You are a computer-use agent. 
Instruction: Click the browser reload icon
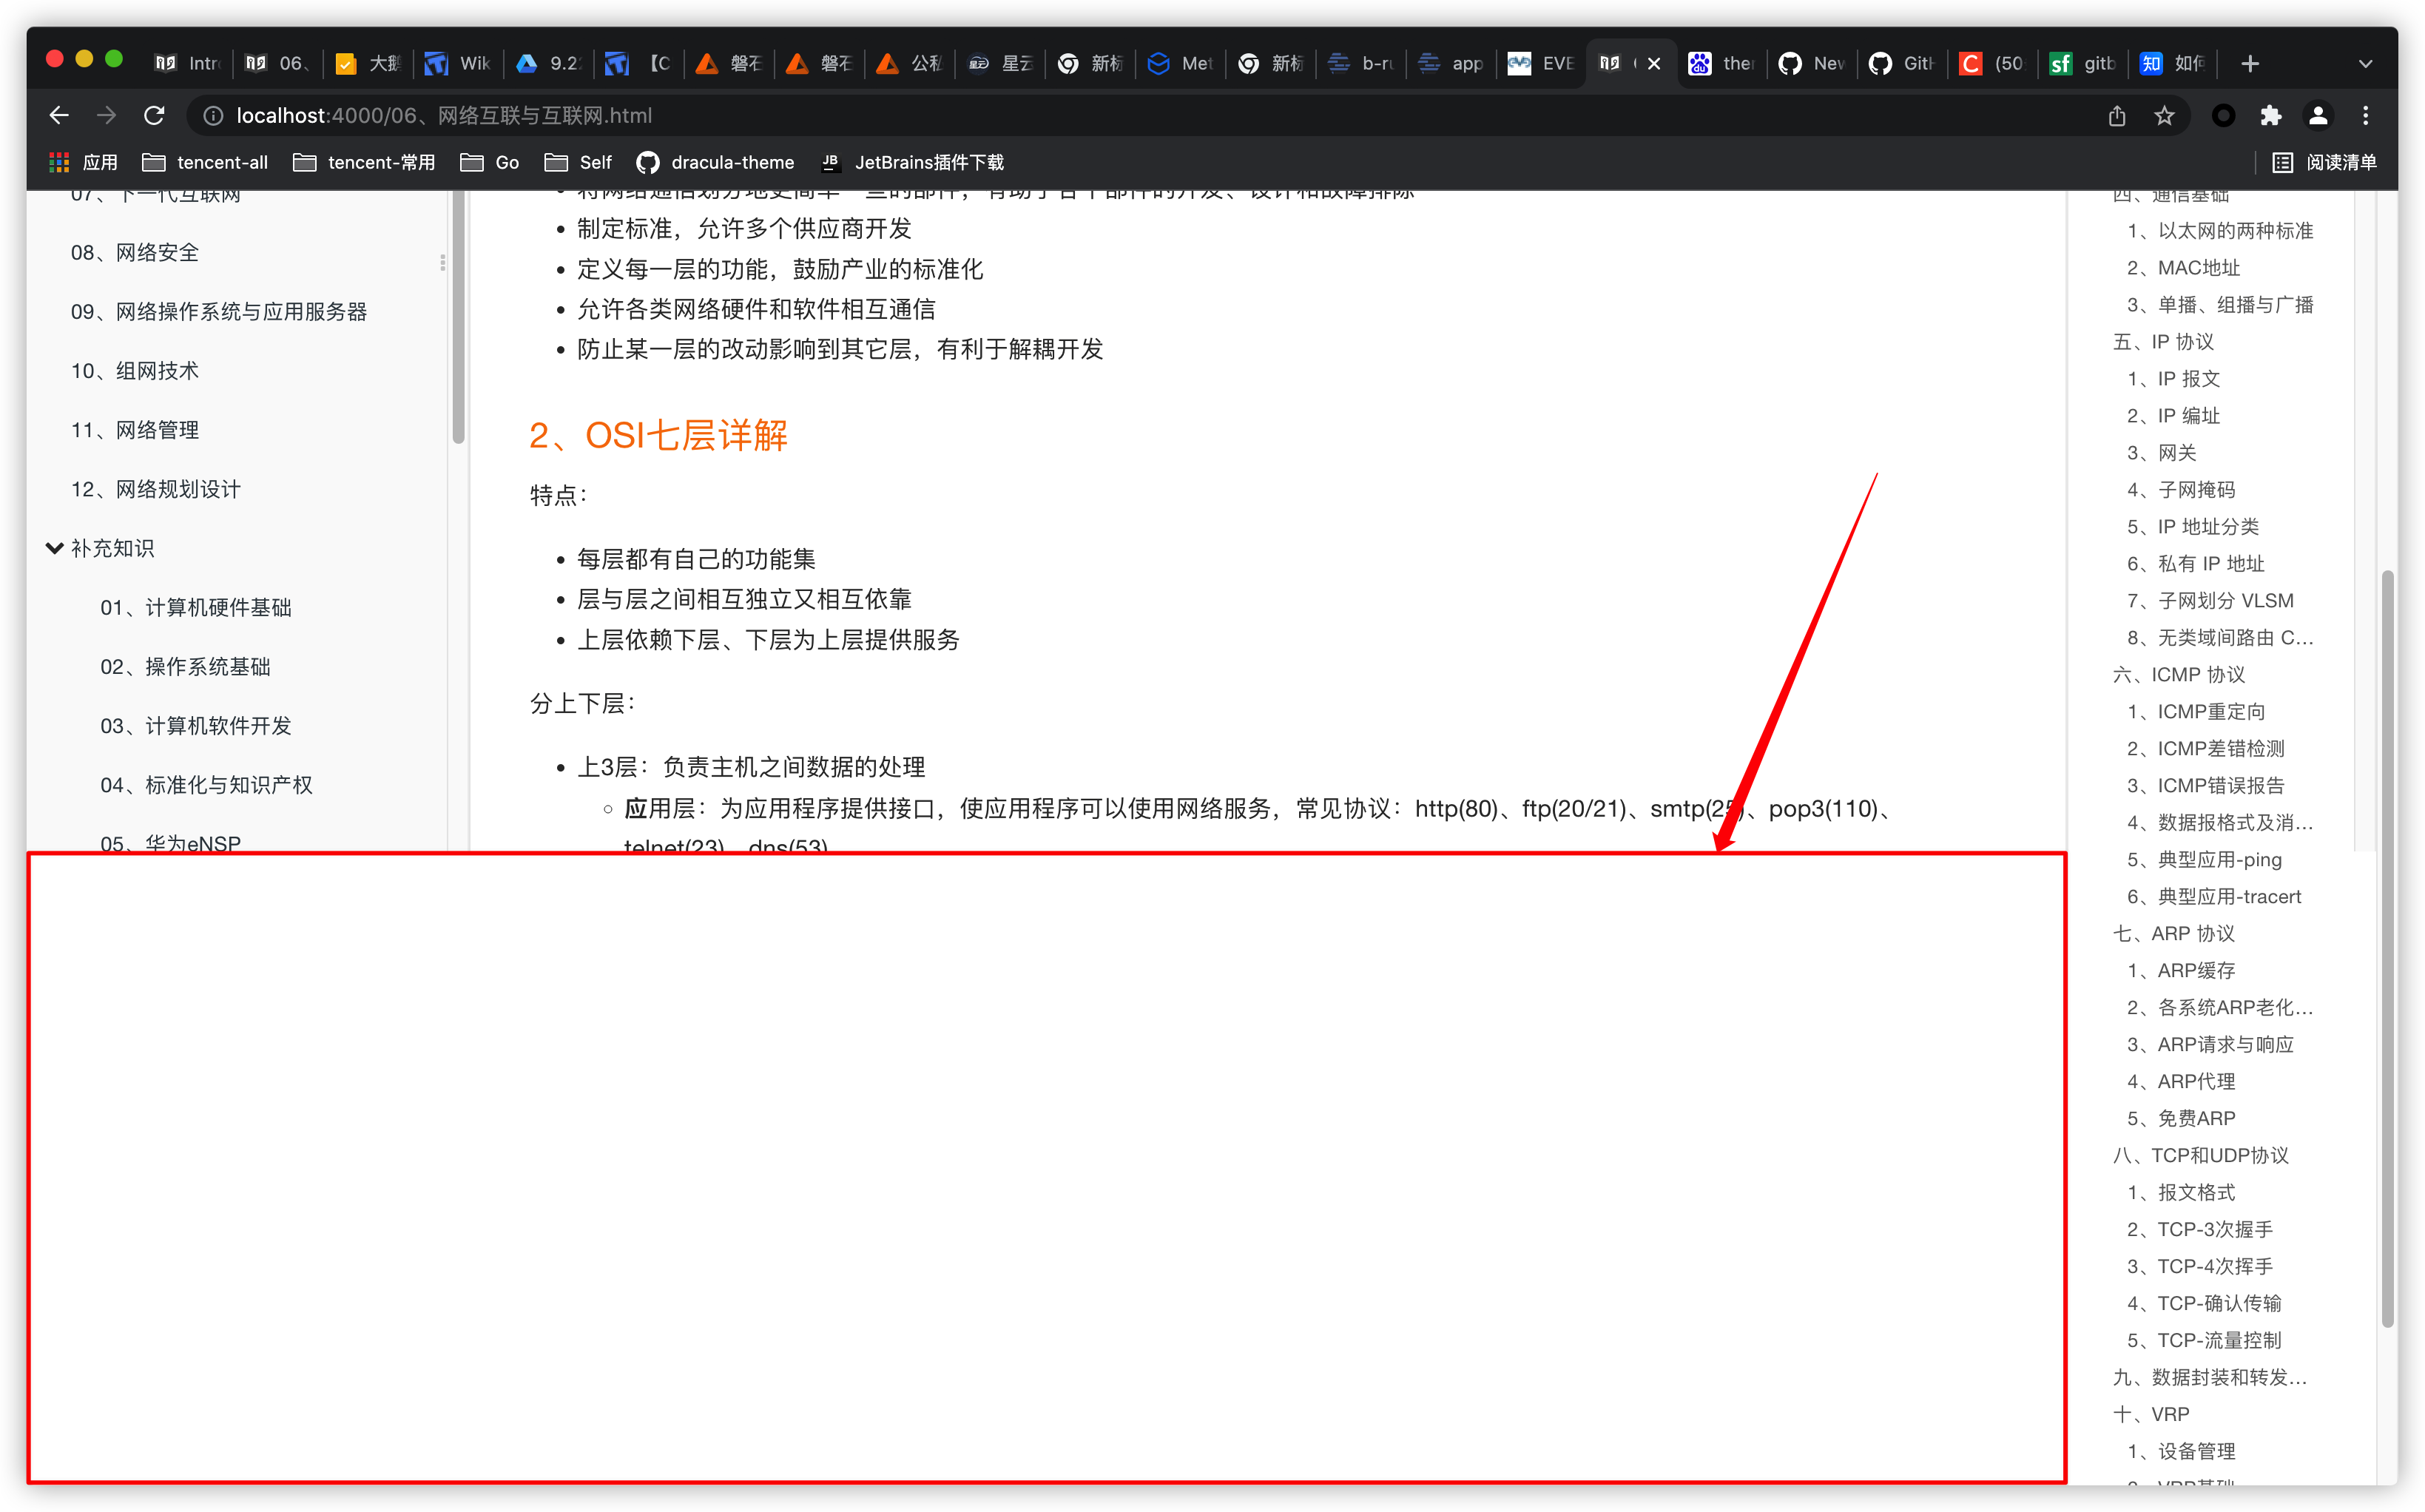pos(154,116)
